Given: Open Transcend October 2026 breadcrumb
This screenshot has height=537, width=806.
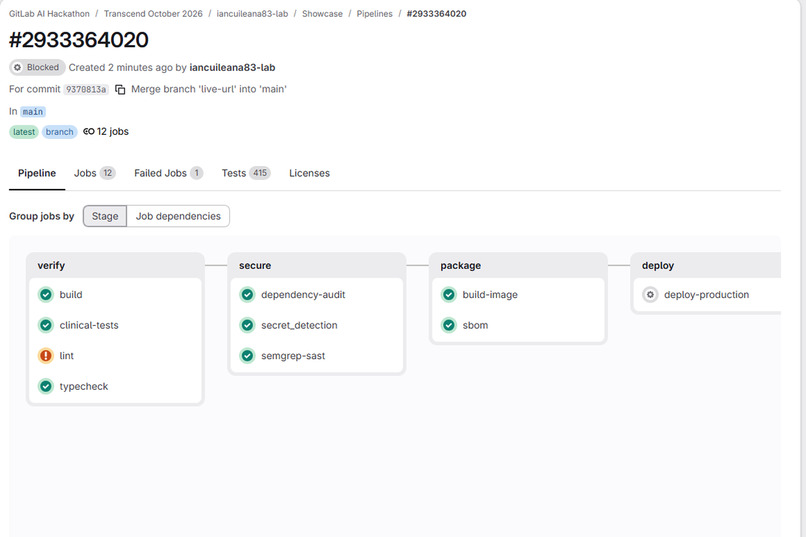Looking at the screenshot, I should point(153,14).
